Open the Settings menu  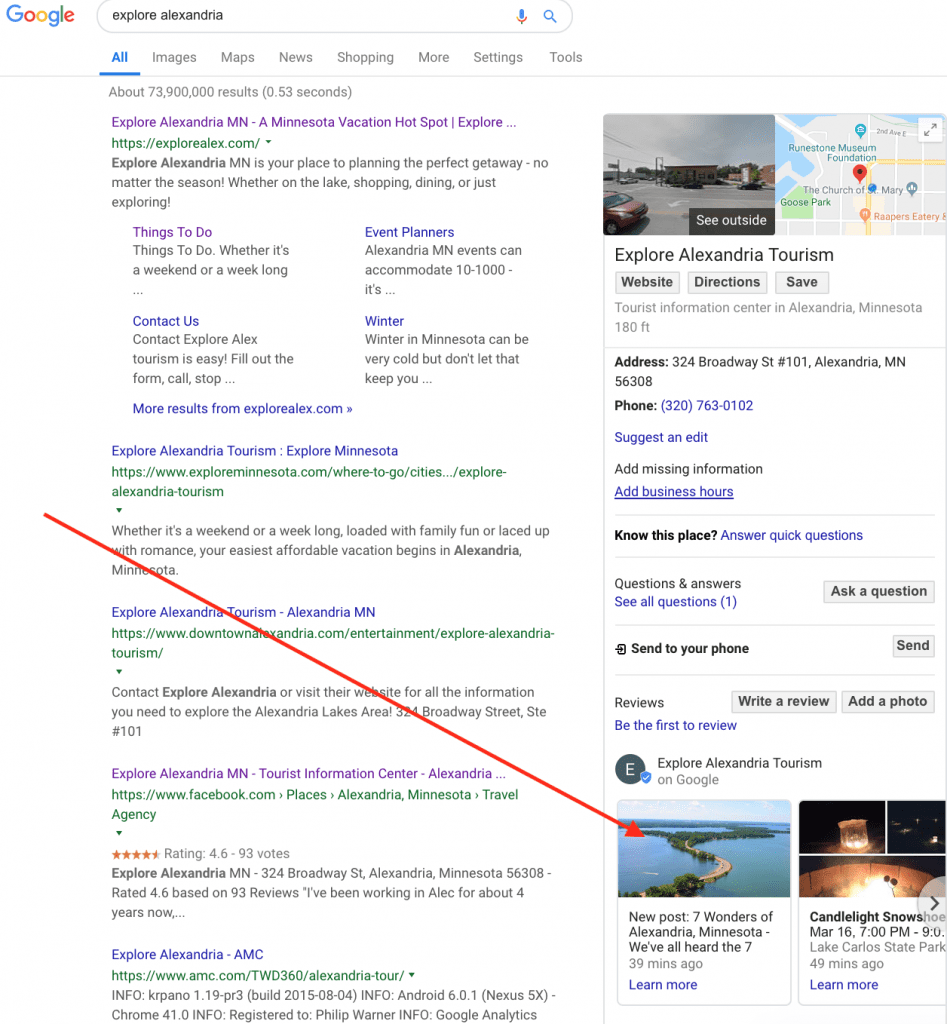[498, 57]
